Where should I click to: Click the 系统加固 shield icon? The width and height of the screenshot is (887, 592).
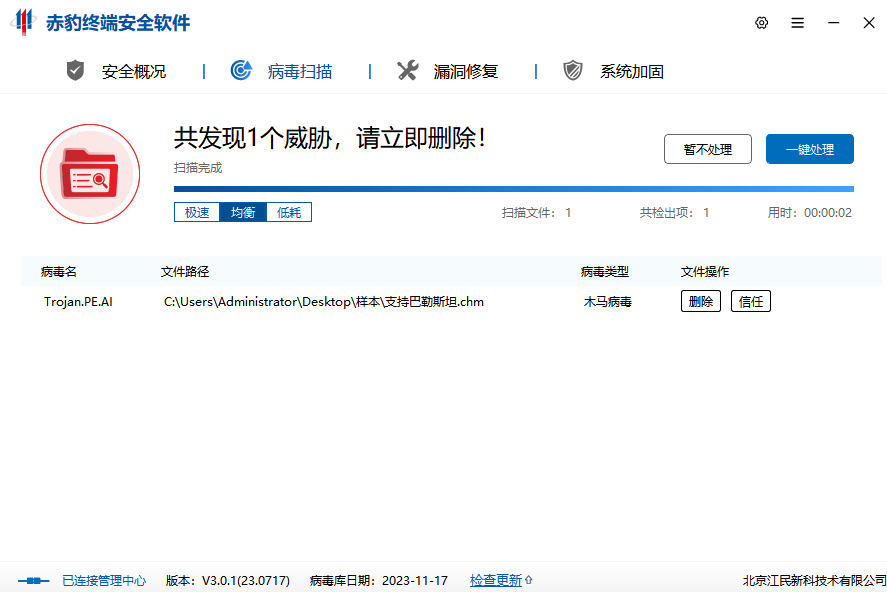click(x=573, y=70)
